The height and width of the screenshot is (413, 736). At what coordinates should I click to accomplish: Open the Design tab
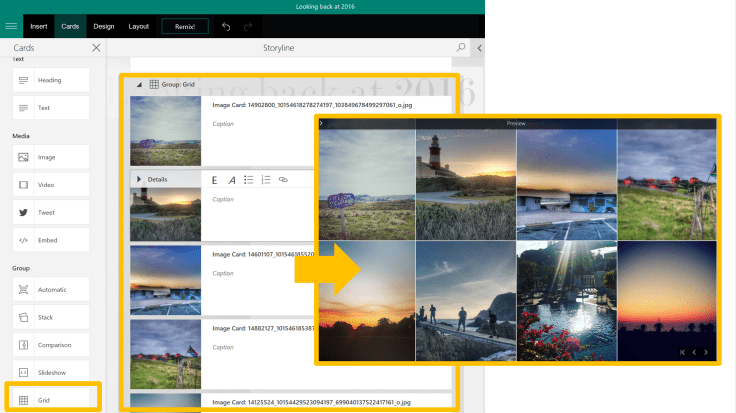(x=103, y=26)
